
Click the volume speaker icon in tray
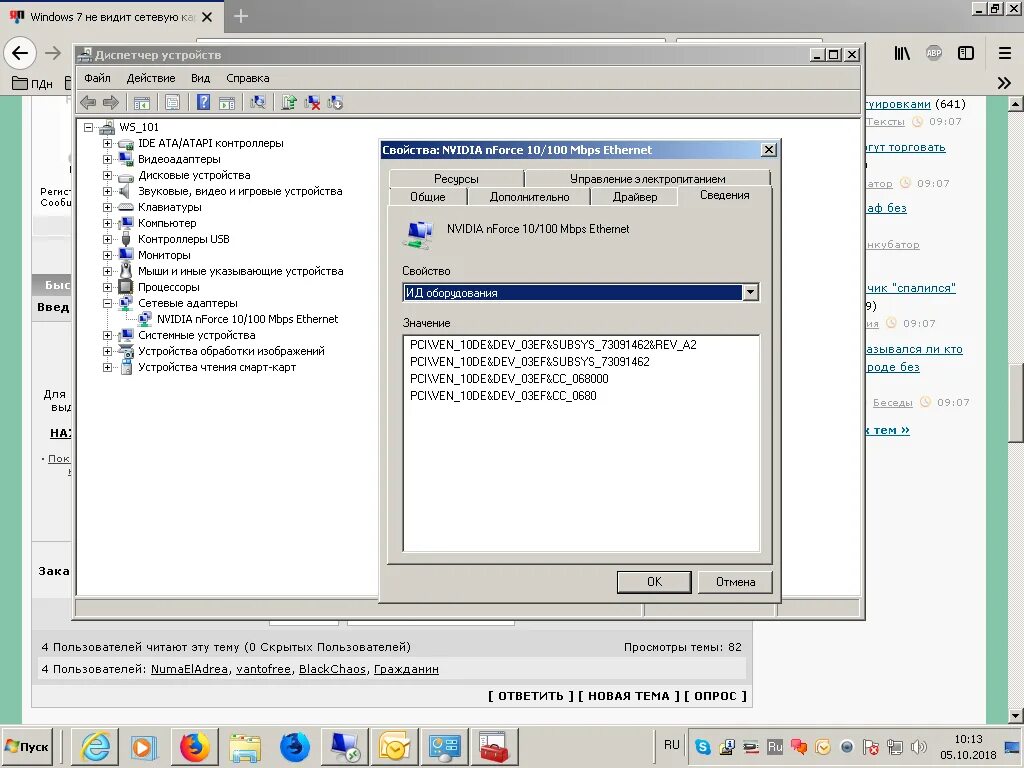918,746
